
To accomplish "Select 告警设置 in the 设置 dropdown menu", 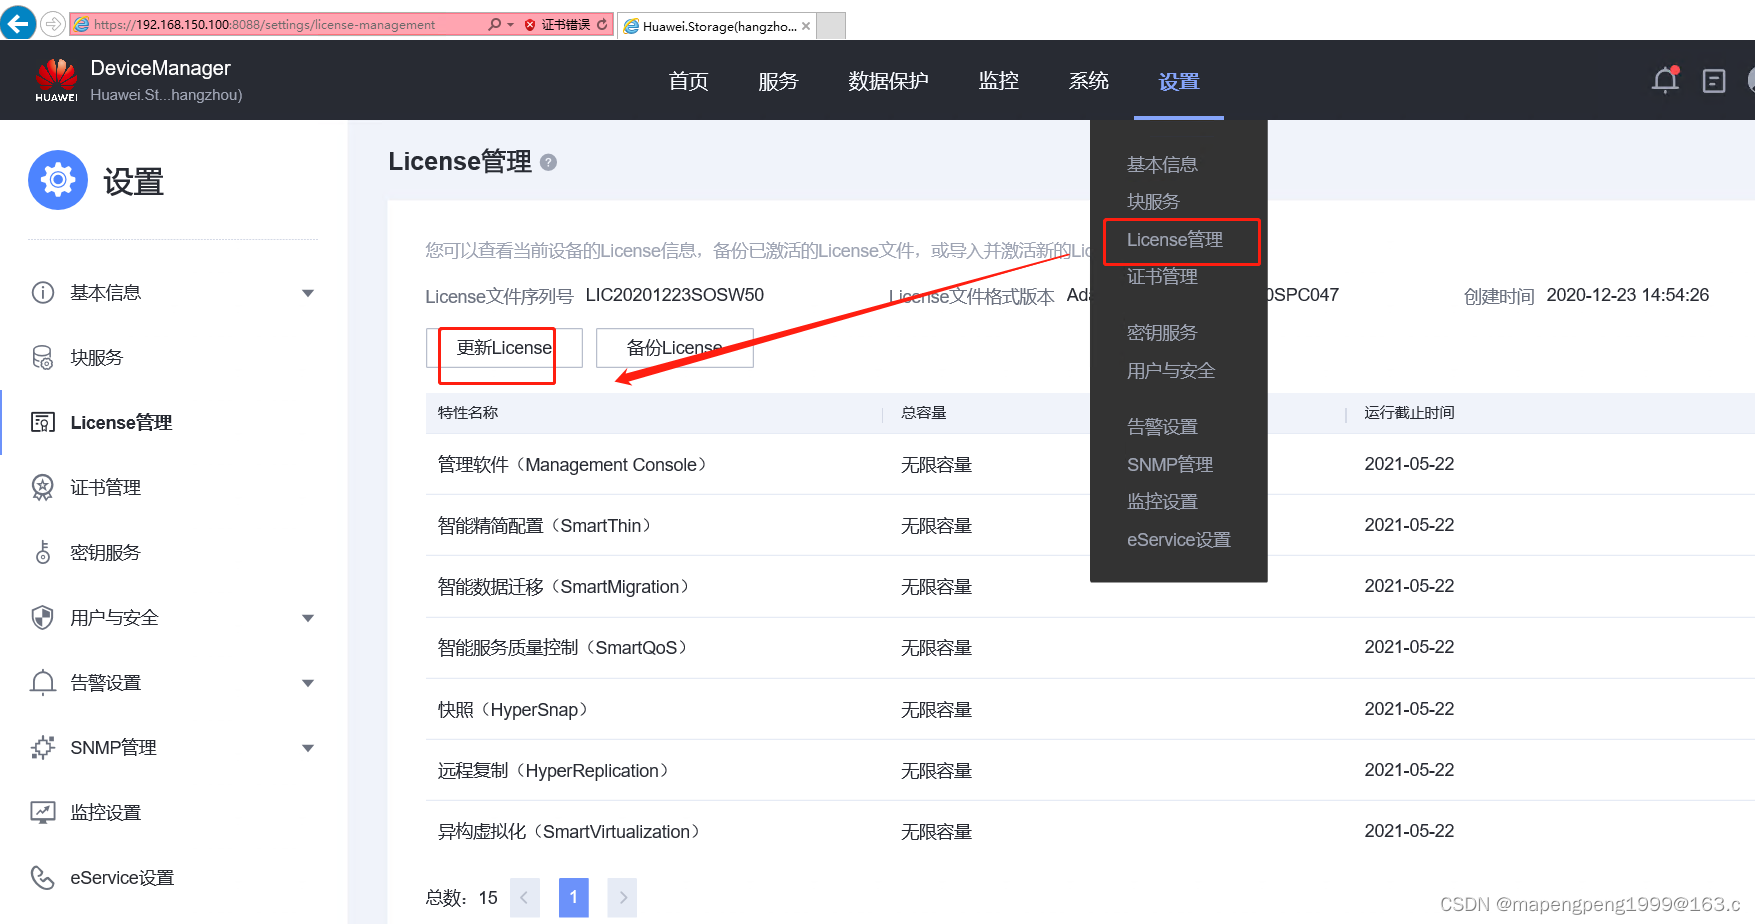I will pos(1162,427).
